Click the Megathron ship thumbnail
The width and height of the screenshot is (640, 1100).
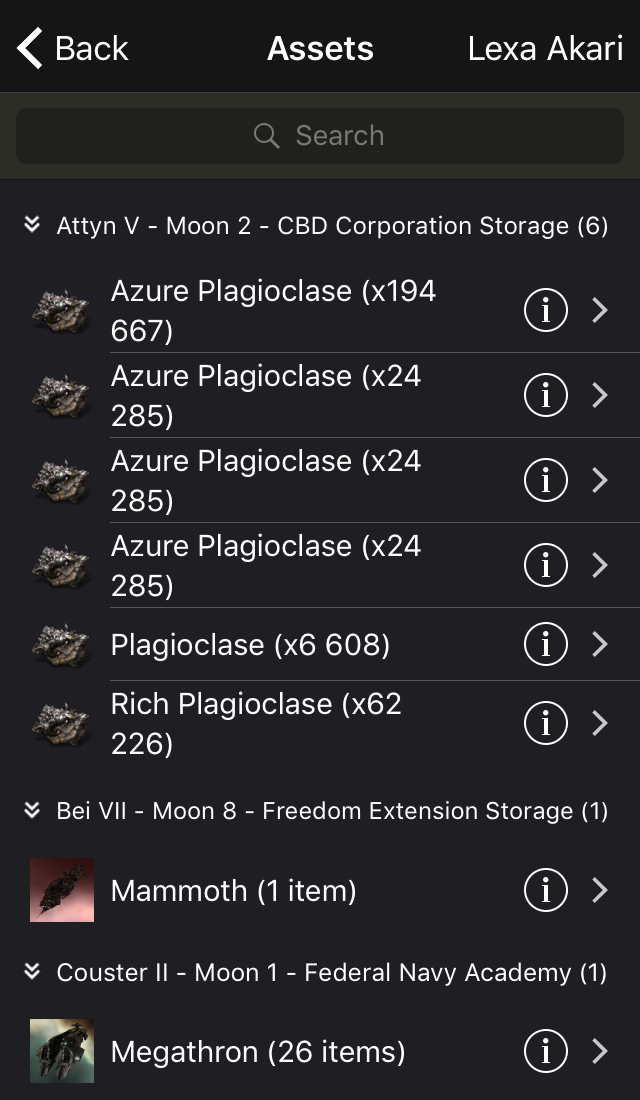[x=62, y=1051]
